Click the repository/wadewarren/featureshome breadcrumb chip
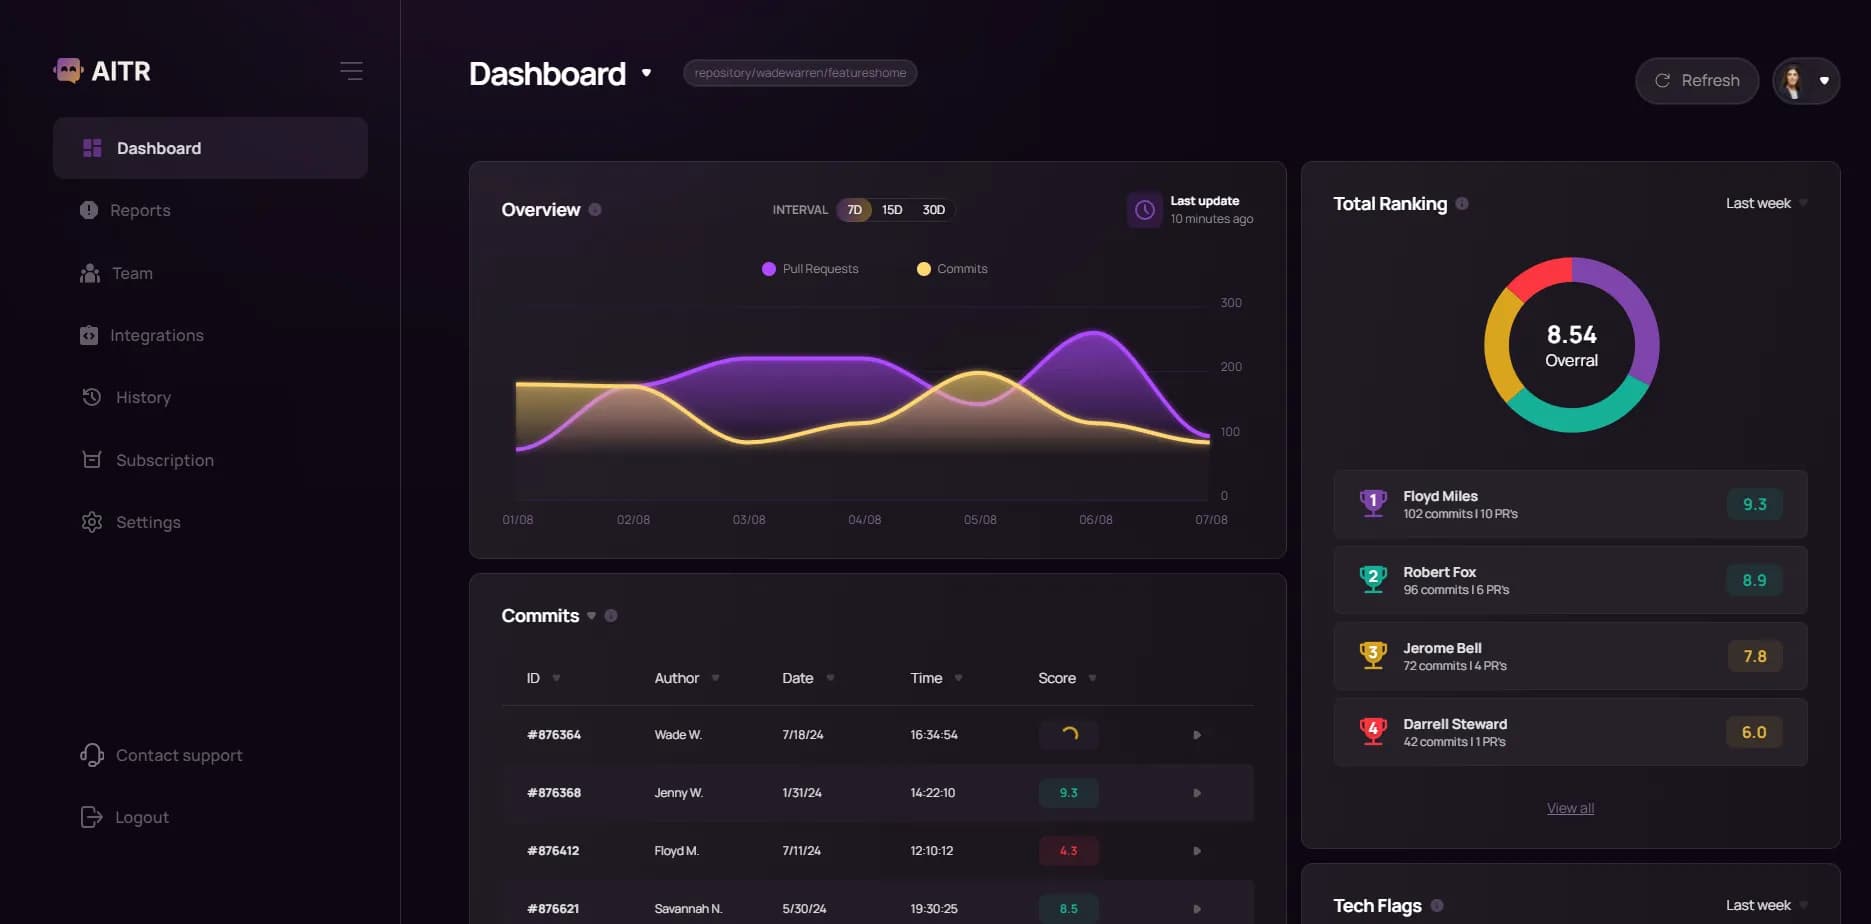Image resolution: width=1871 pixels, height=924 pixels. coord(799,72)
